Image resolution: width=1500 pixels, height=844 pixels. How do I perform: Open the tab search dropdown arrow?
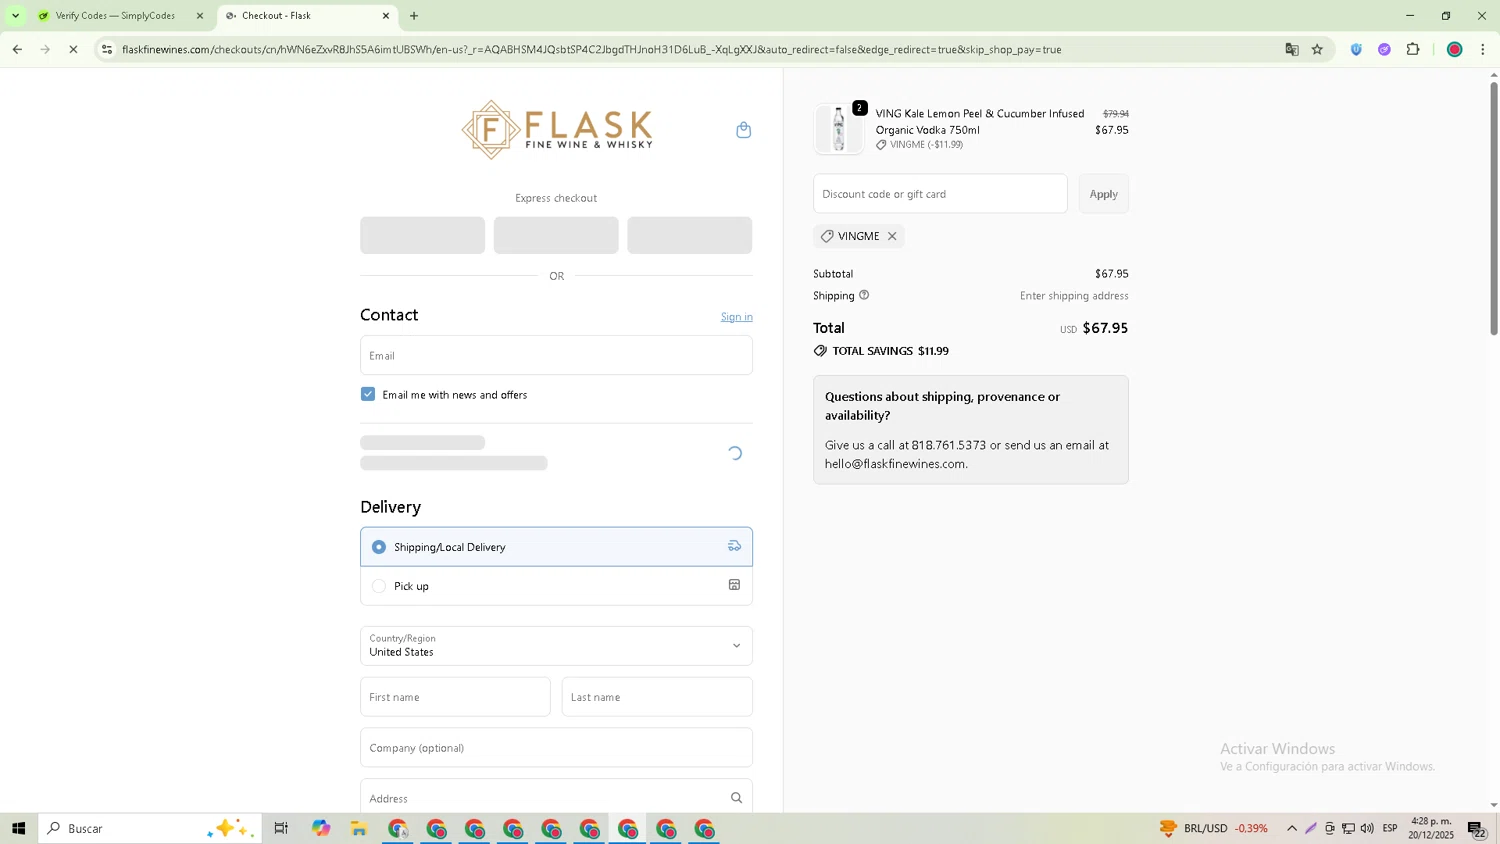click(15, 16)
